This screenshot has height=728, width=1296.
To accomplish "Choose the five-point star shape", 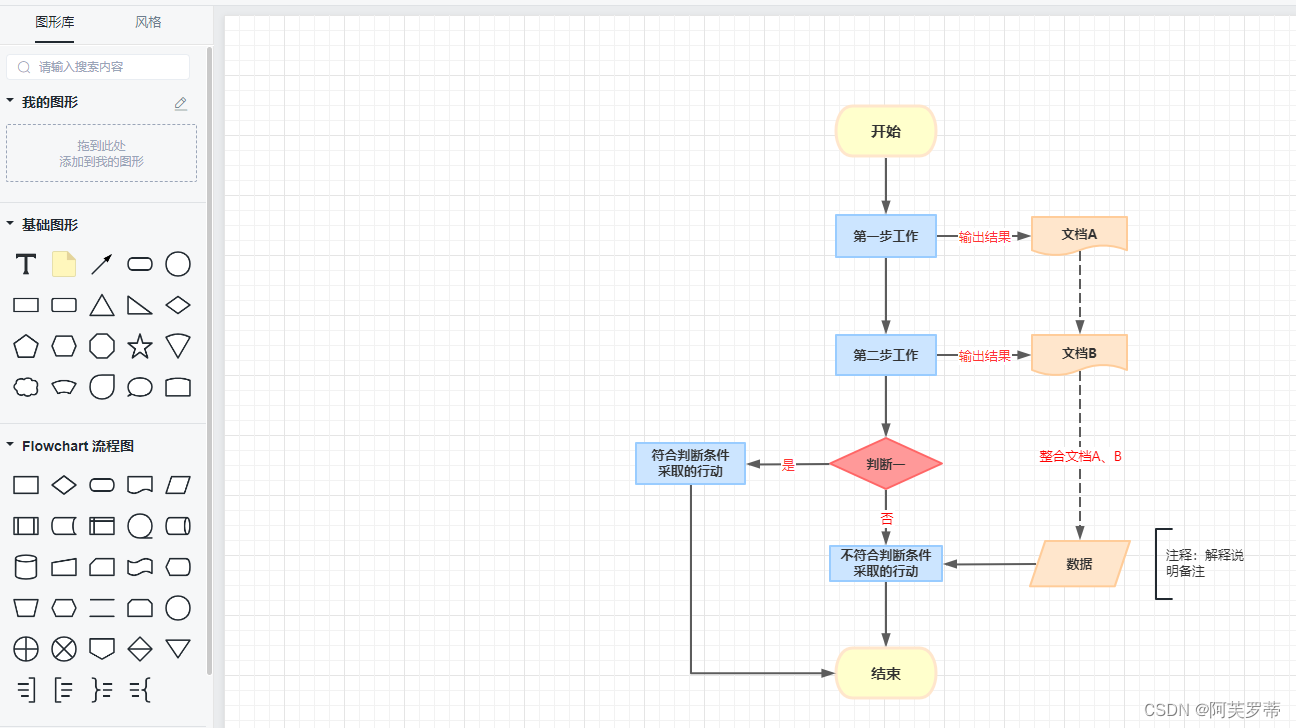I will pos(140,346).
